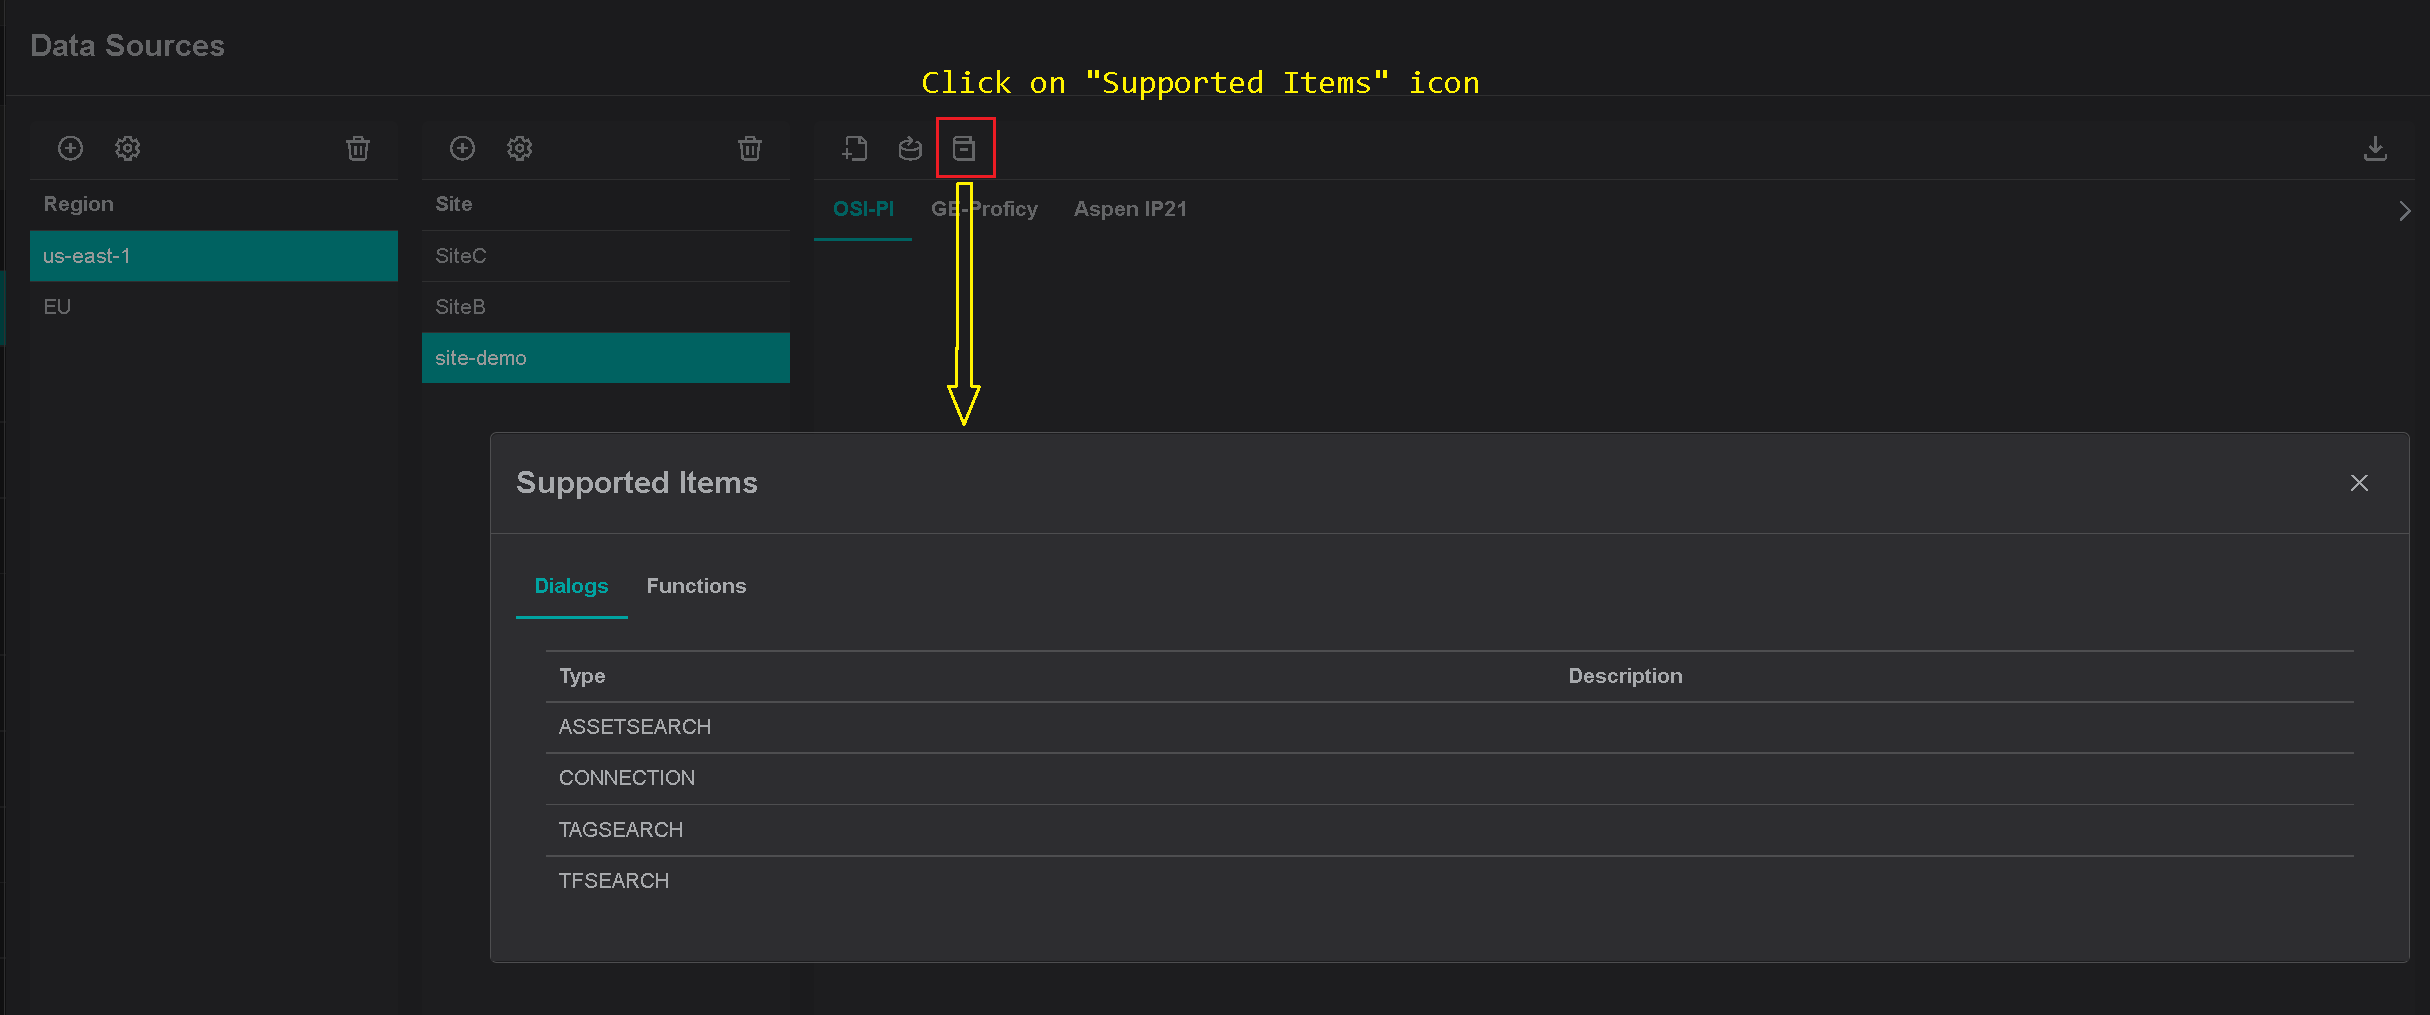This screenshot has width=2430, height=1015.
Task: Click the TFSEARCH row
Action: (x=1450, y=881)
